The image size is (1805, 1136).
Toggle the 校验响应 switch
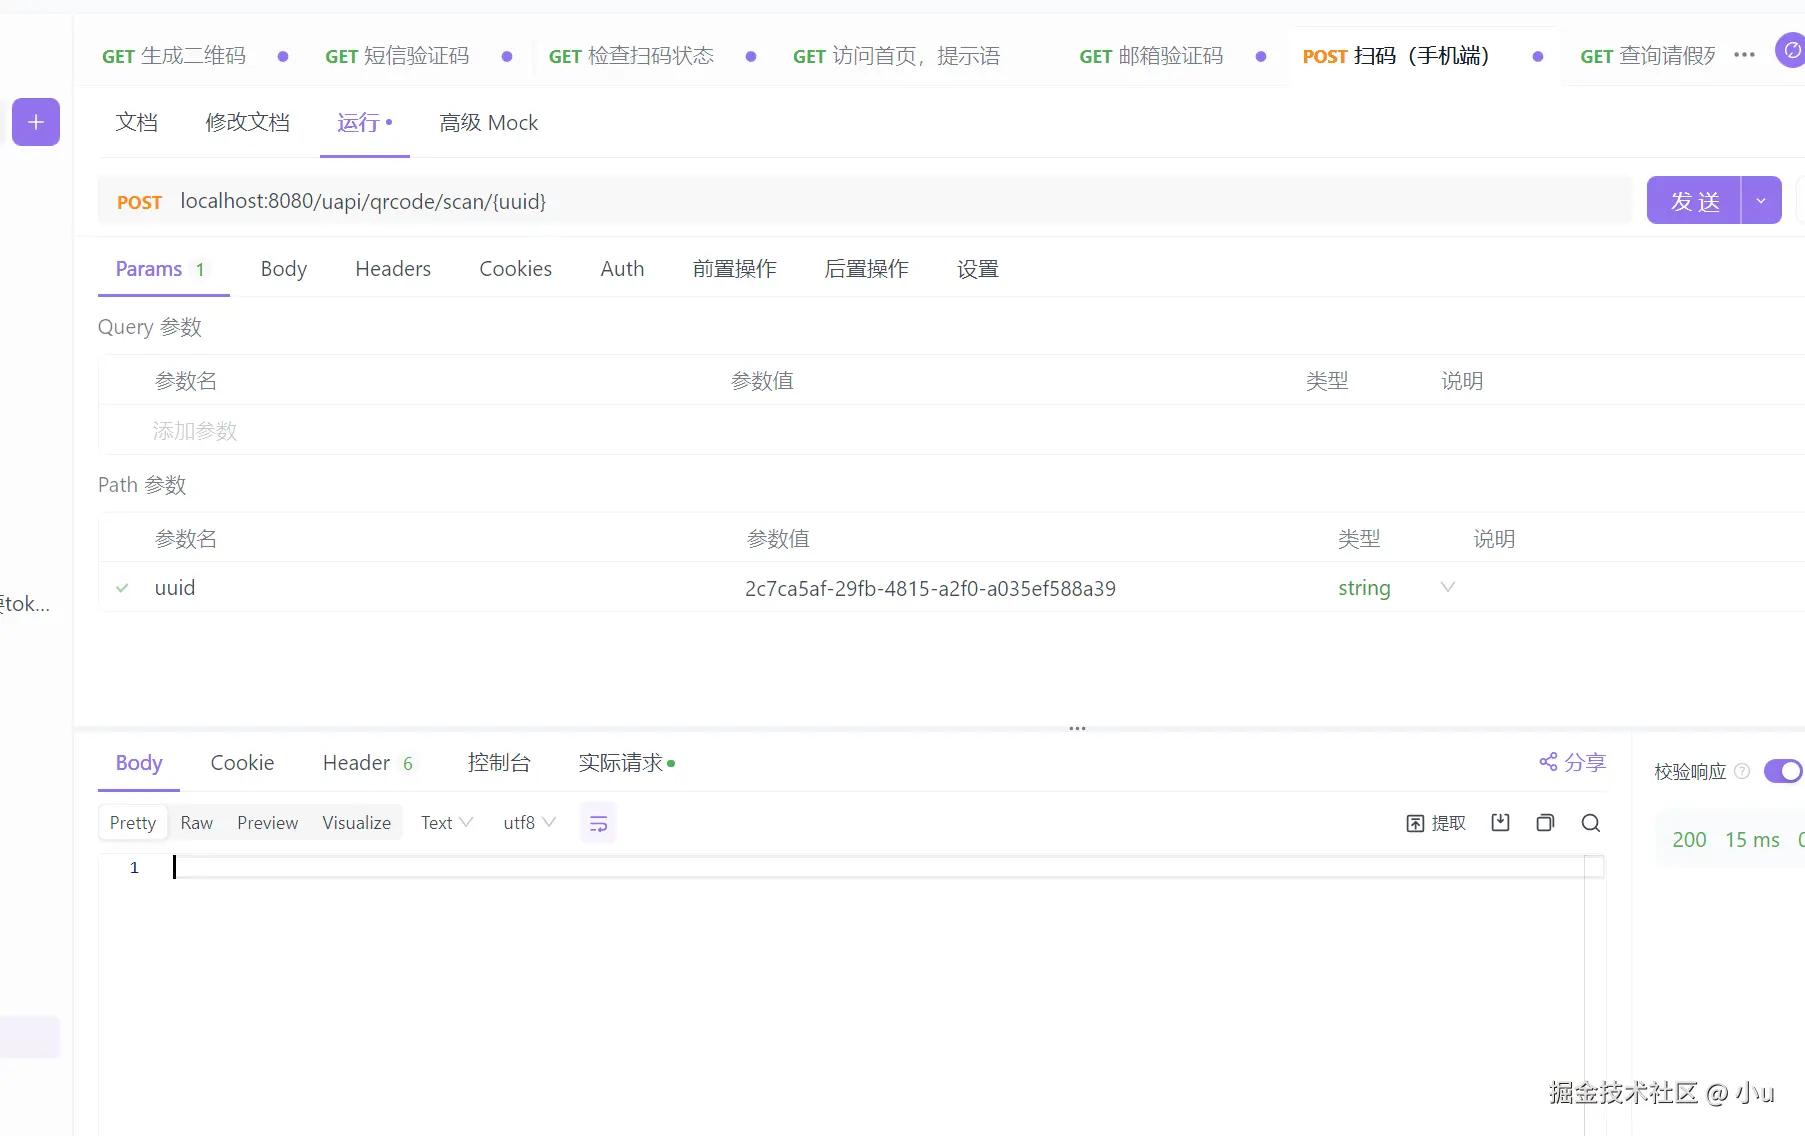click(1783, 771)
